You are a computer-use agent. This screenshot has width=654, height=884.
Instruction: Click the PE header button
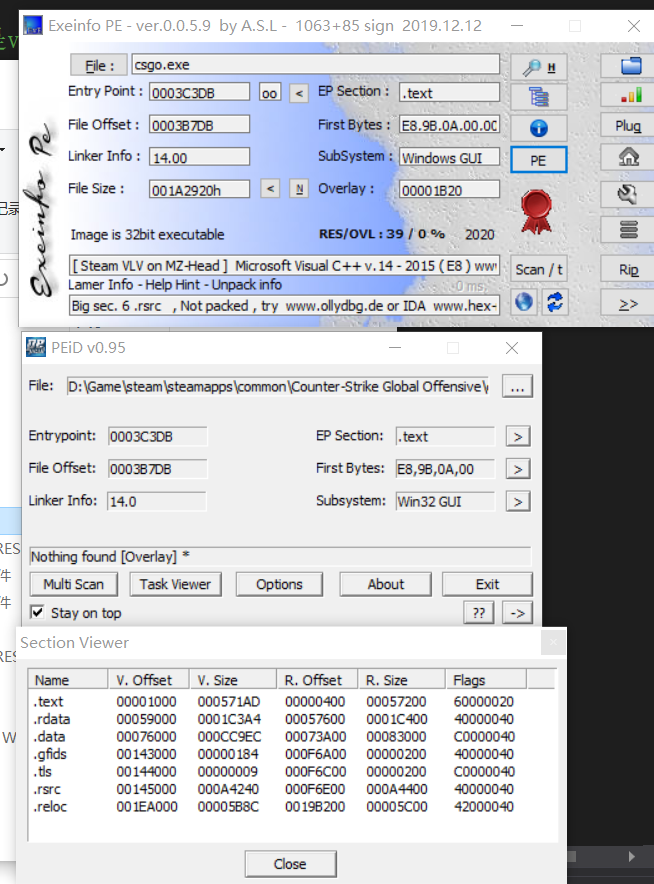[538, 160]
